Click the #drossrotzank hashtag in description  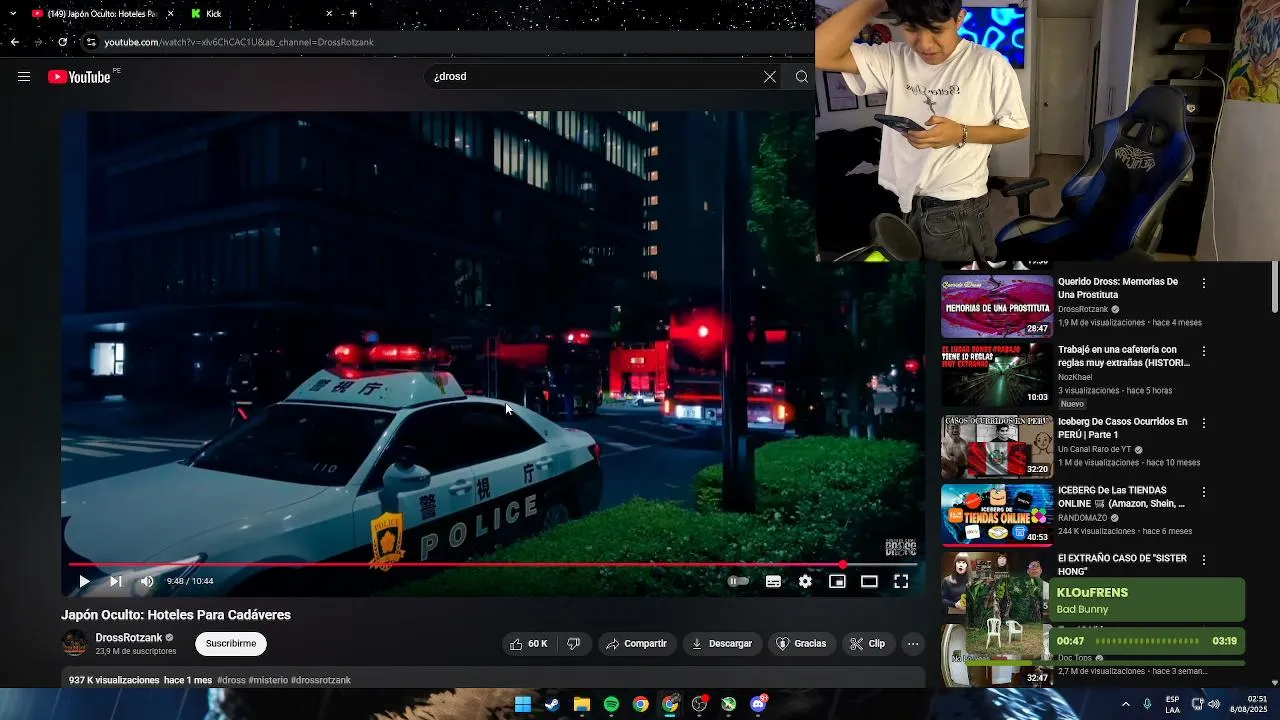point(321,680)
